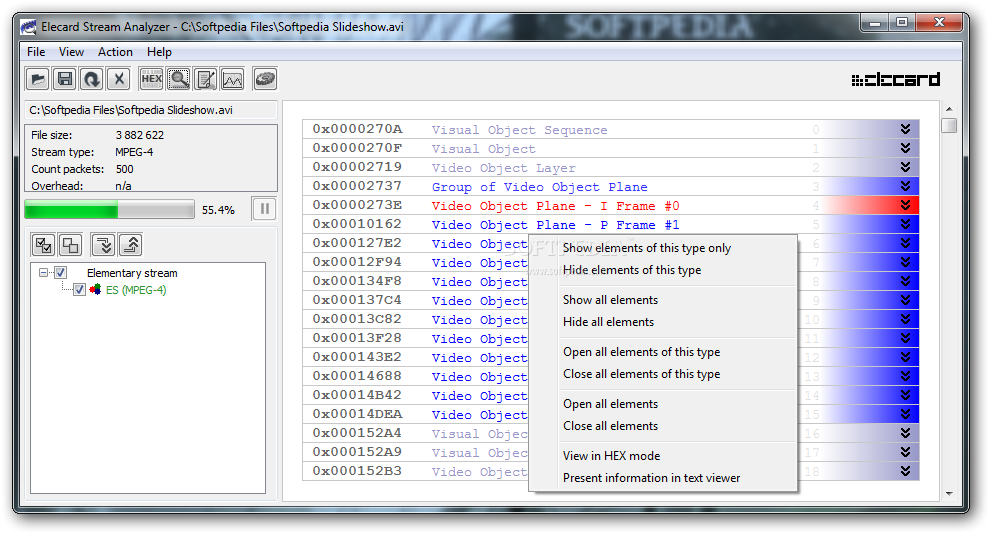The image size is (990, 534).
Task: Expand Group of Video Object Plane chevron
Action: pos(905,186)
